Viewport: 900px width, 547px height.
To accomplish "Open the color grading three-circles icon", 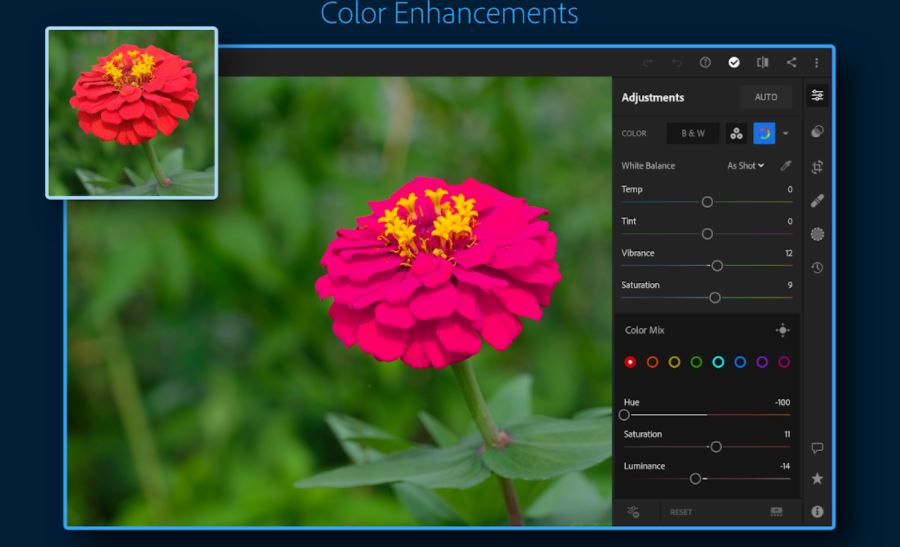I will coord(736,133).
